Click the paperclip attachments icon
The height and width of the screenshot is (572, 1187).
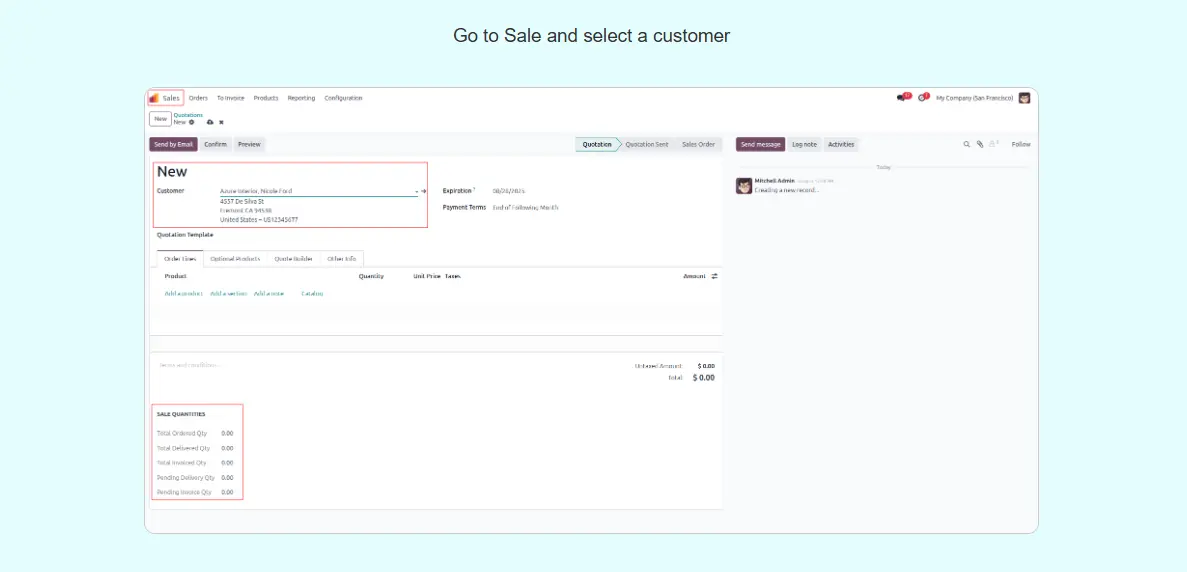980,144
